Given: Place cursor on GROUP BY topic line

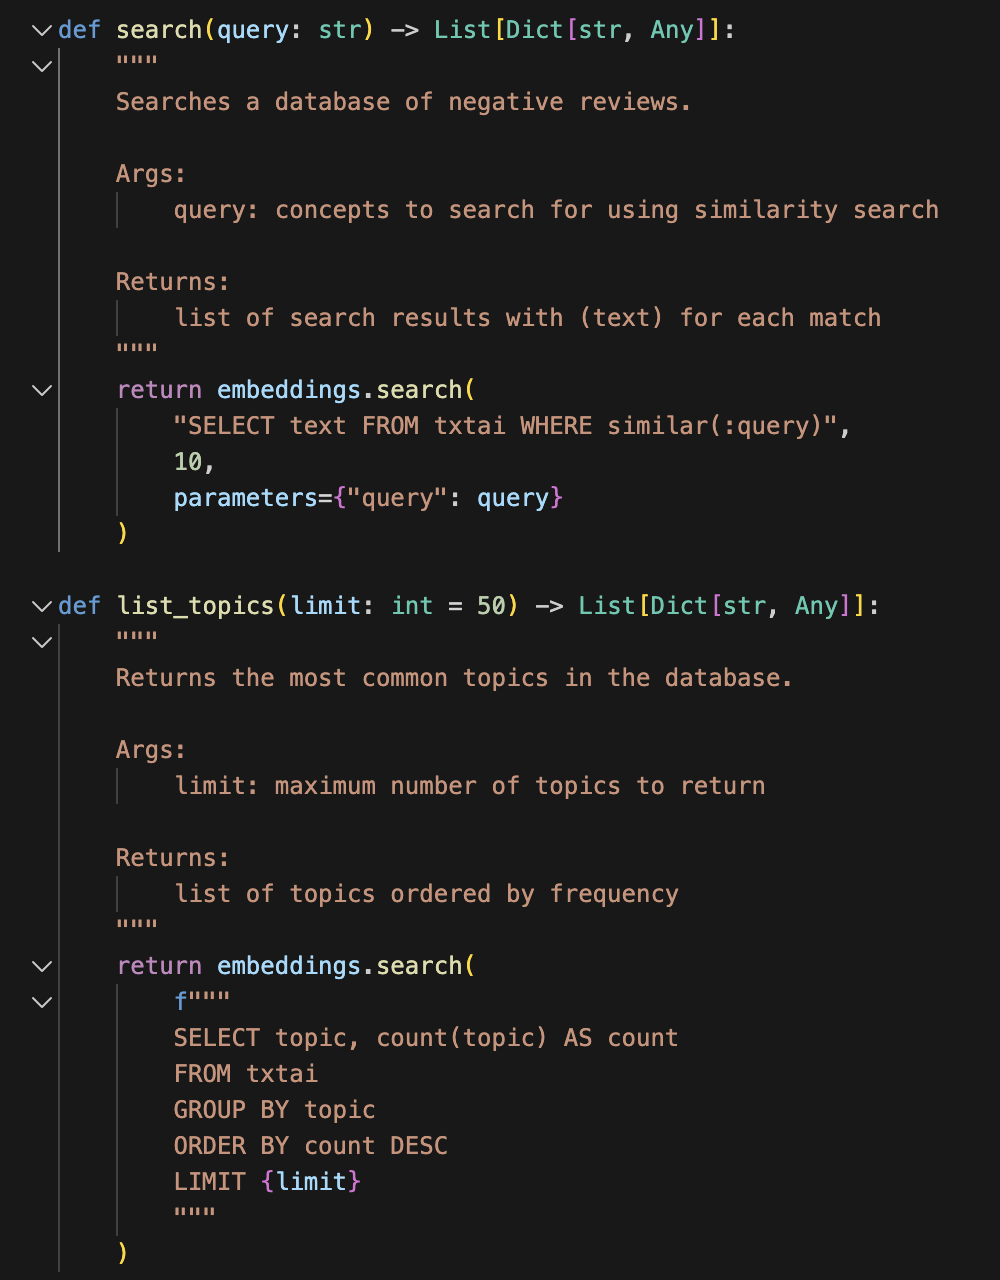Looking at the screenshot, I should click(x=274, y=1110).
